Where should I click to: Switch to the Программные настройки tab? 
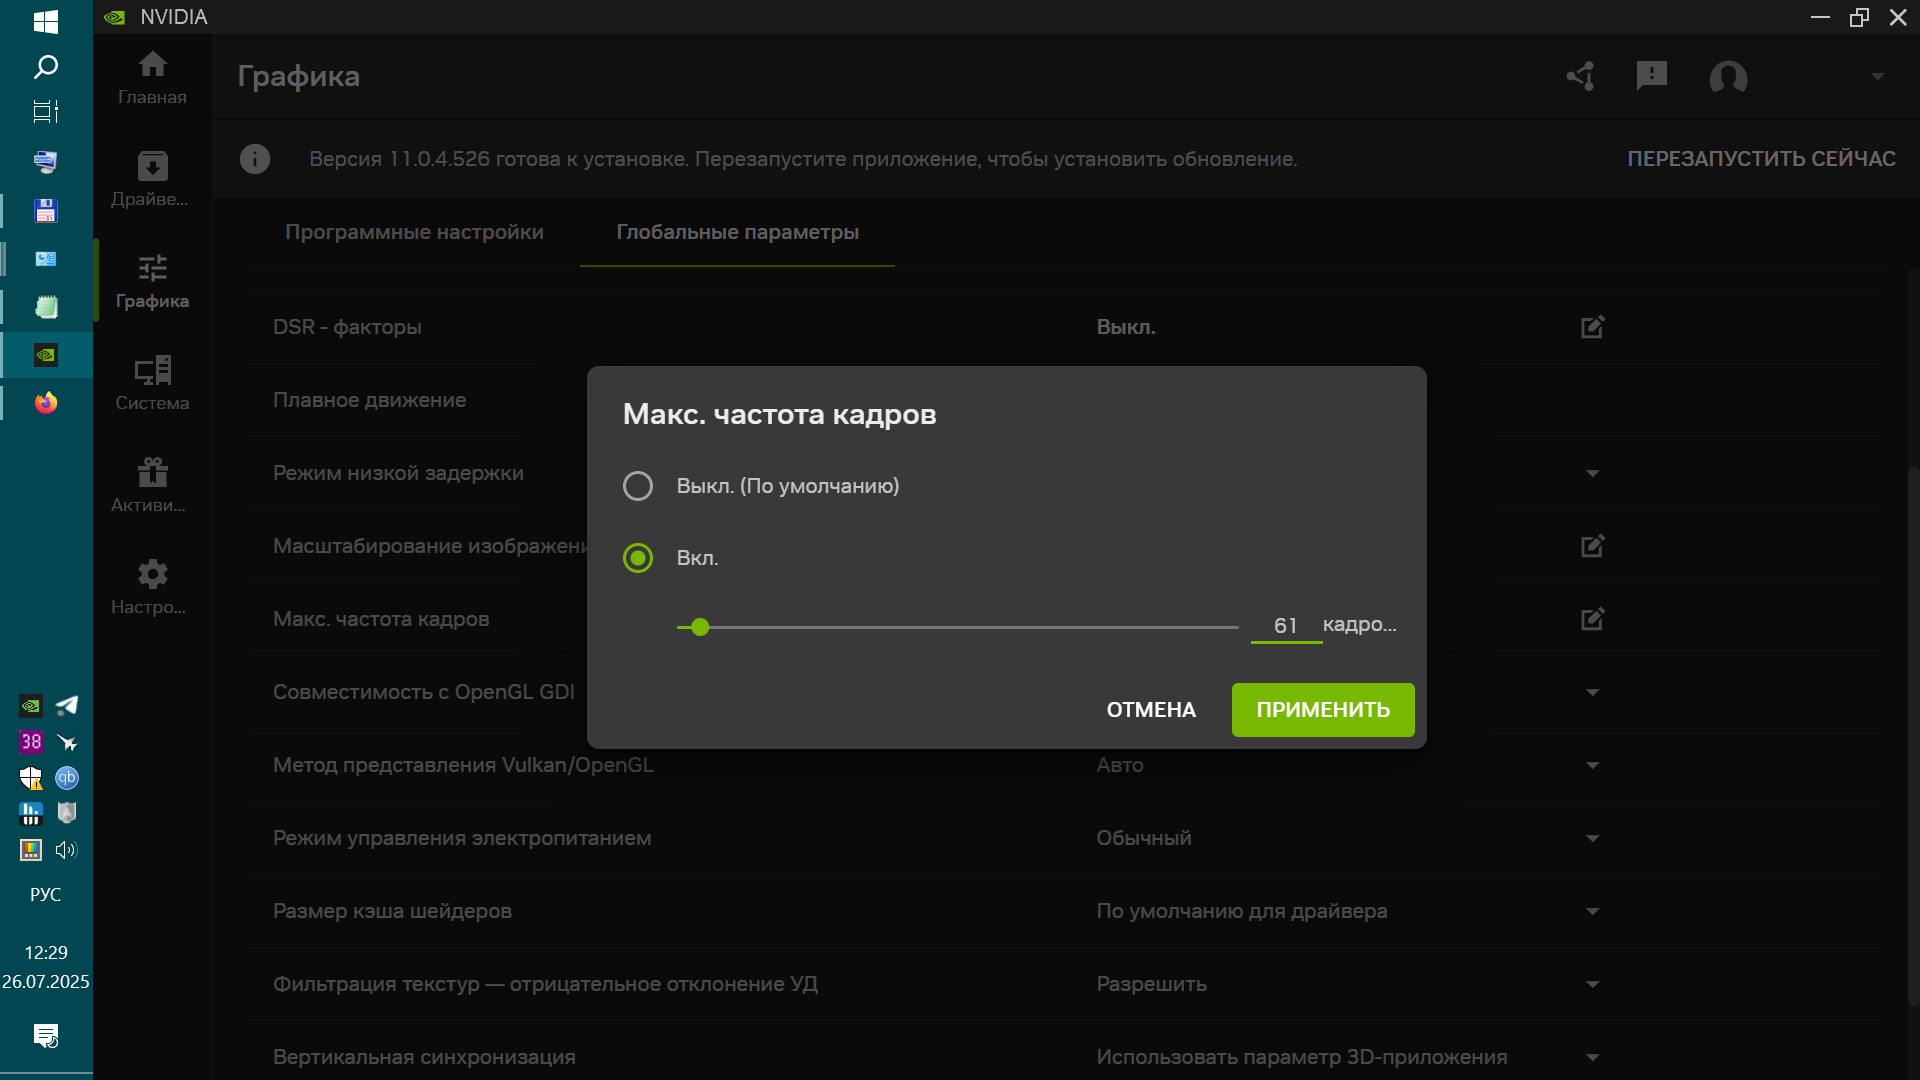pyautogui.click(x=414, y=232)
